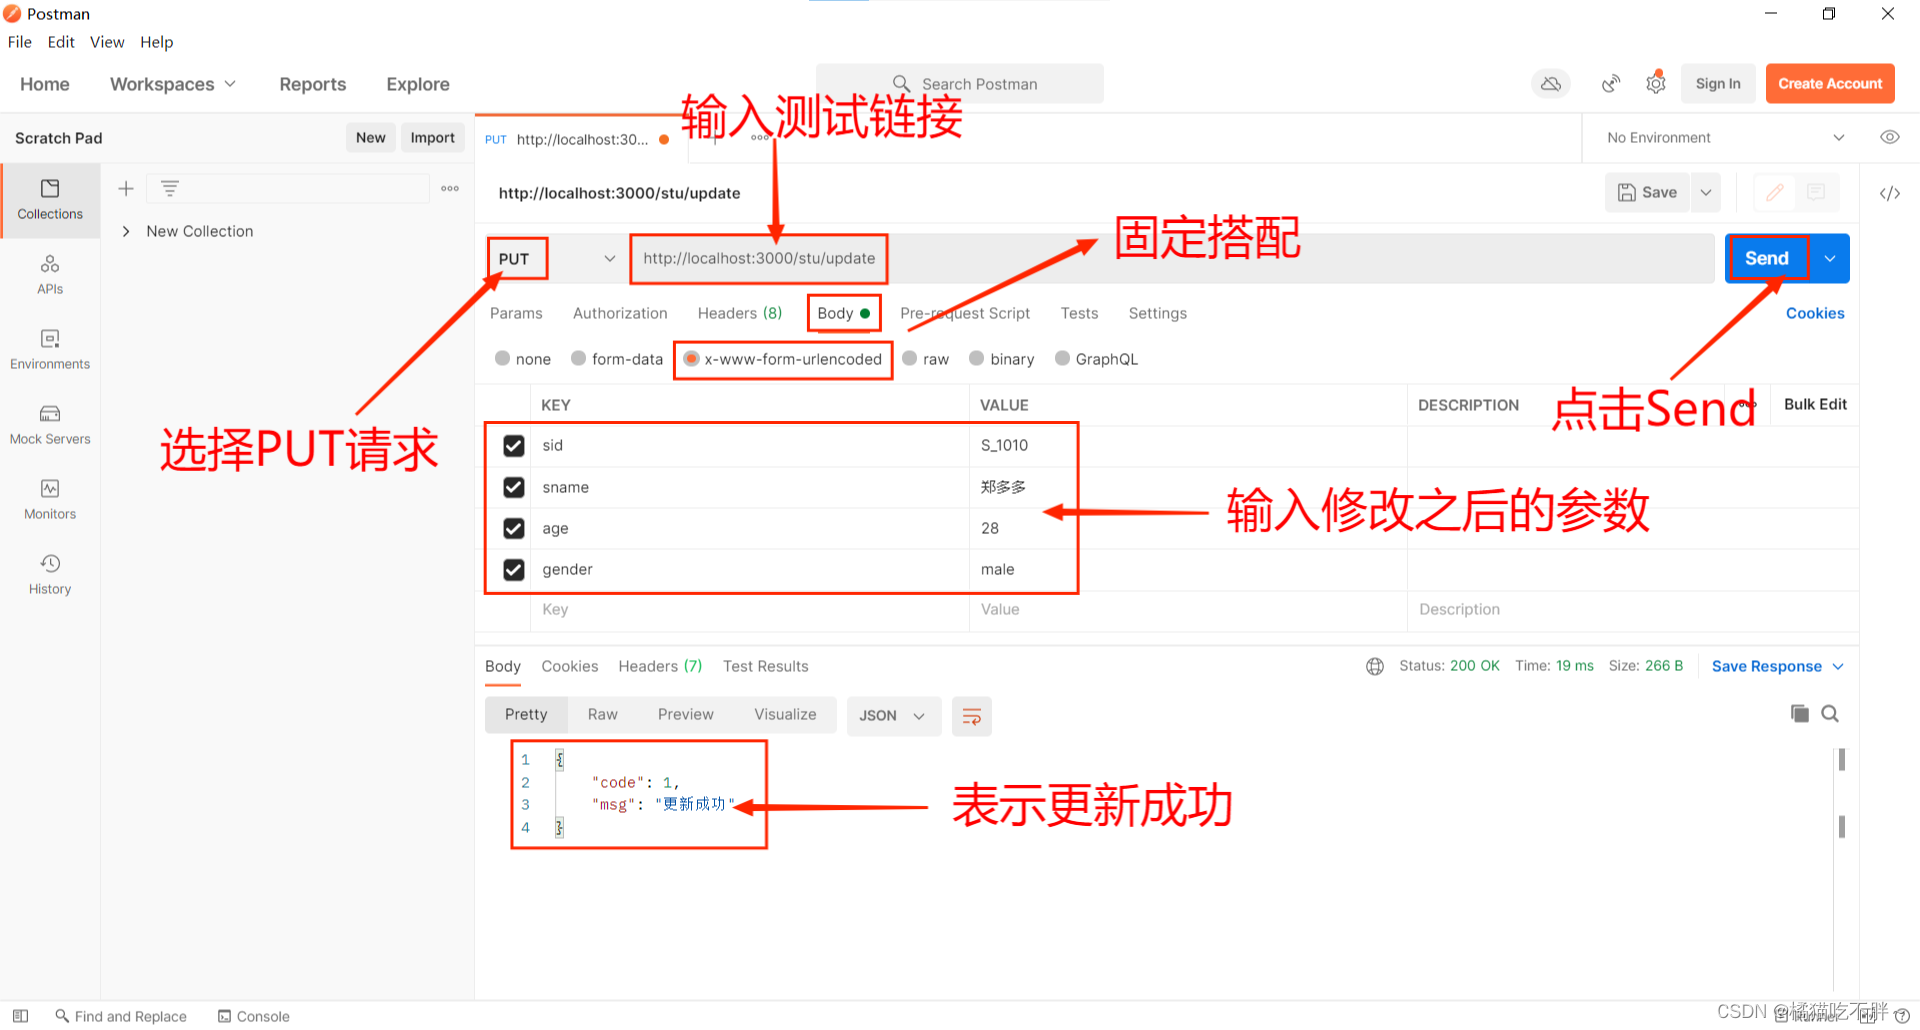Open the Cookies link under Send
The height and width of the screenshot is (1030, 1920).
pos(1815,313)
